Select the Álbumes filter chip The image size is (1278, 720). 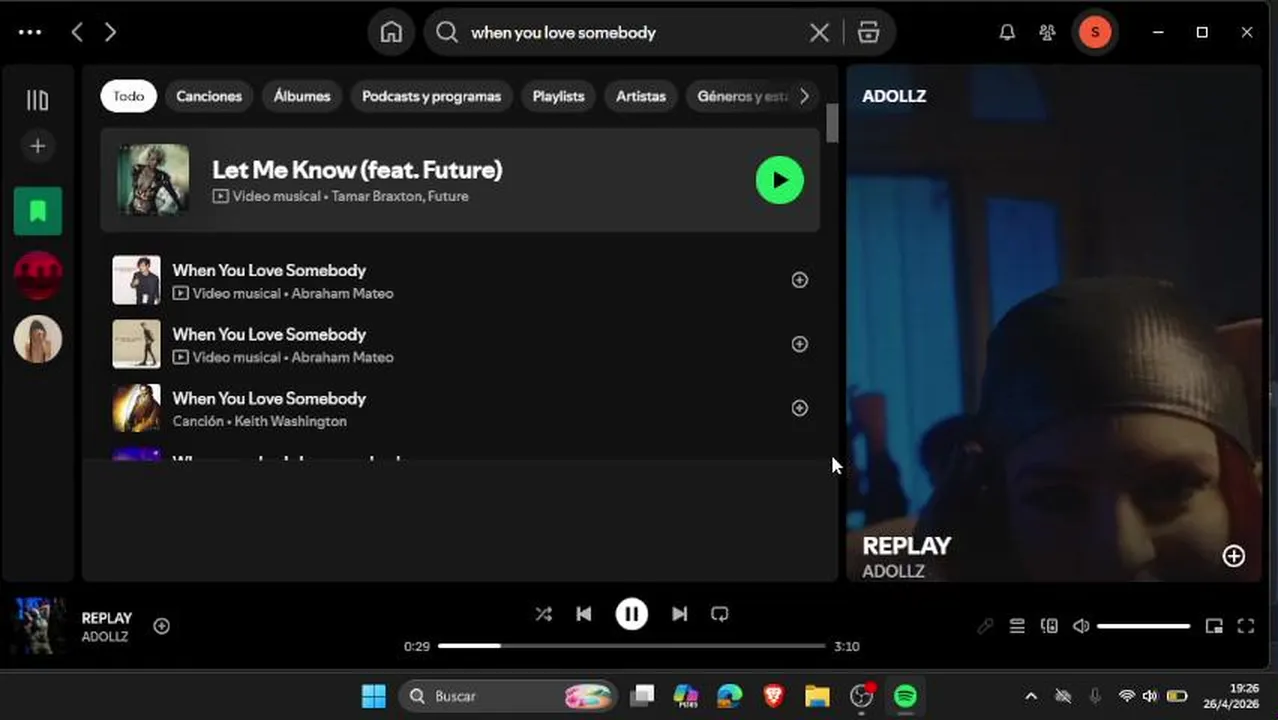(302, 96)
